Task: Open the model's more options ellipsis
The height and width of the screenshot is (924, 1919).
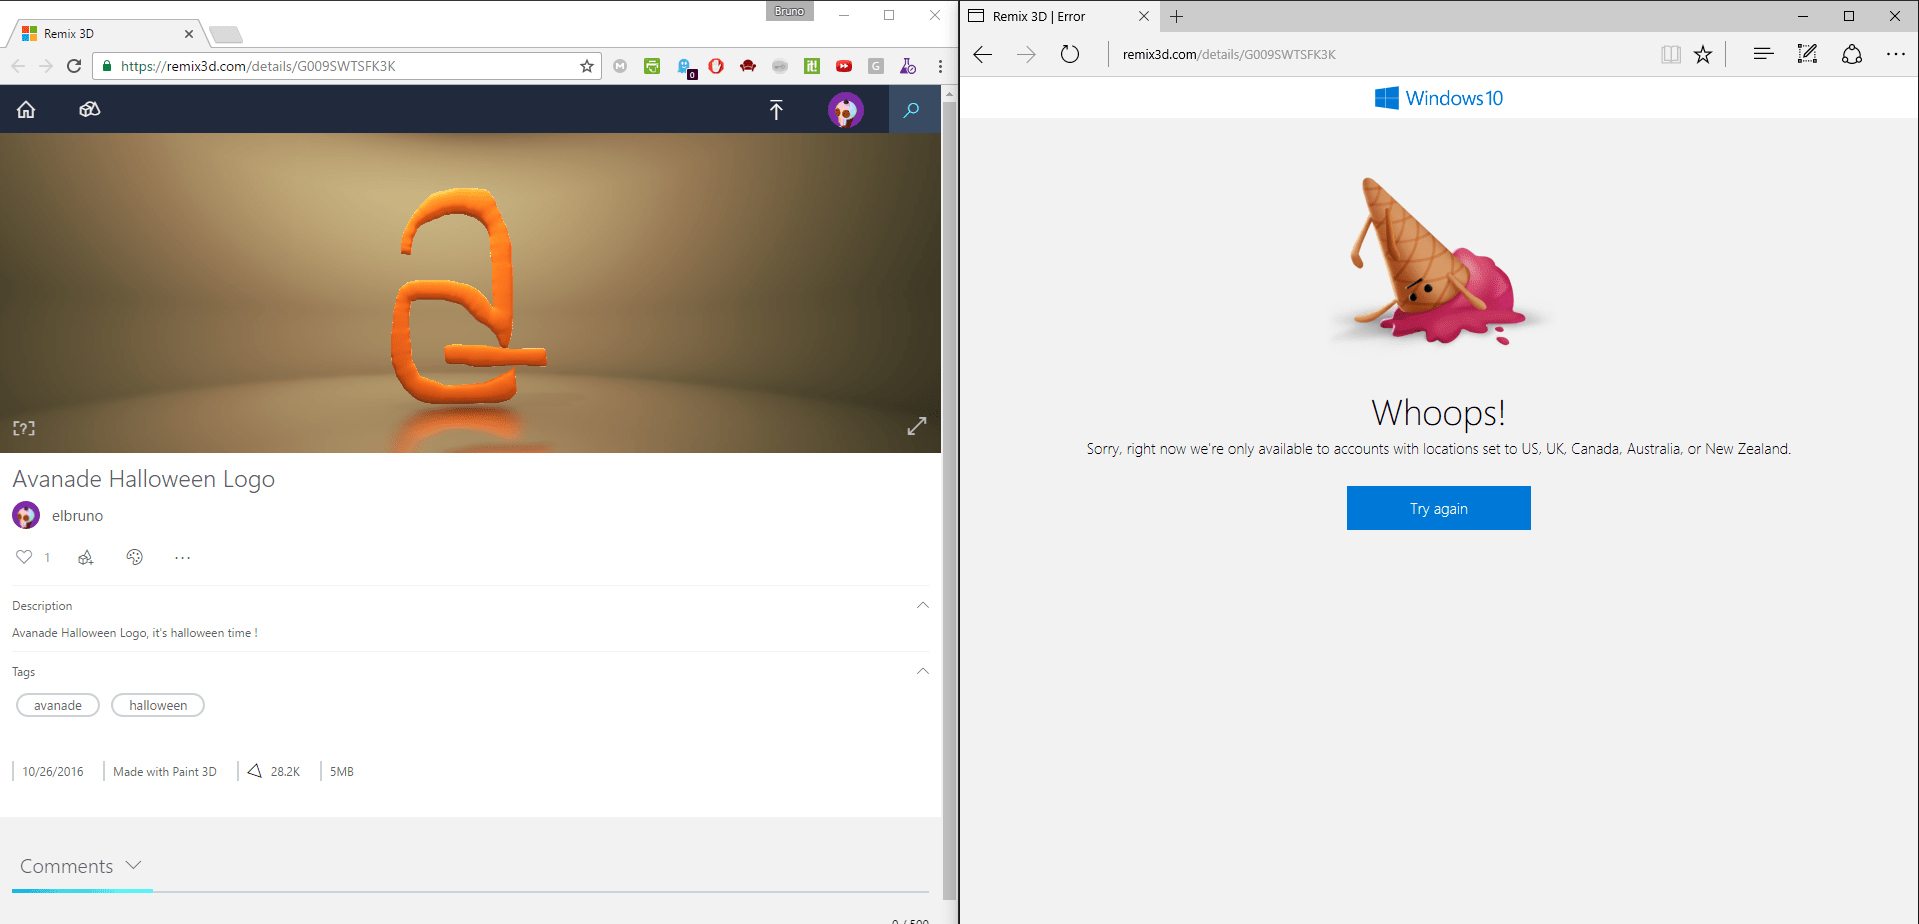Action: 182,558
